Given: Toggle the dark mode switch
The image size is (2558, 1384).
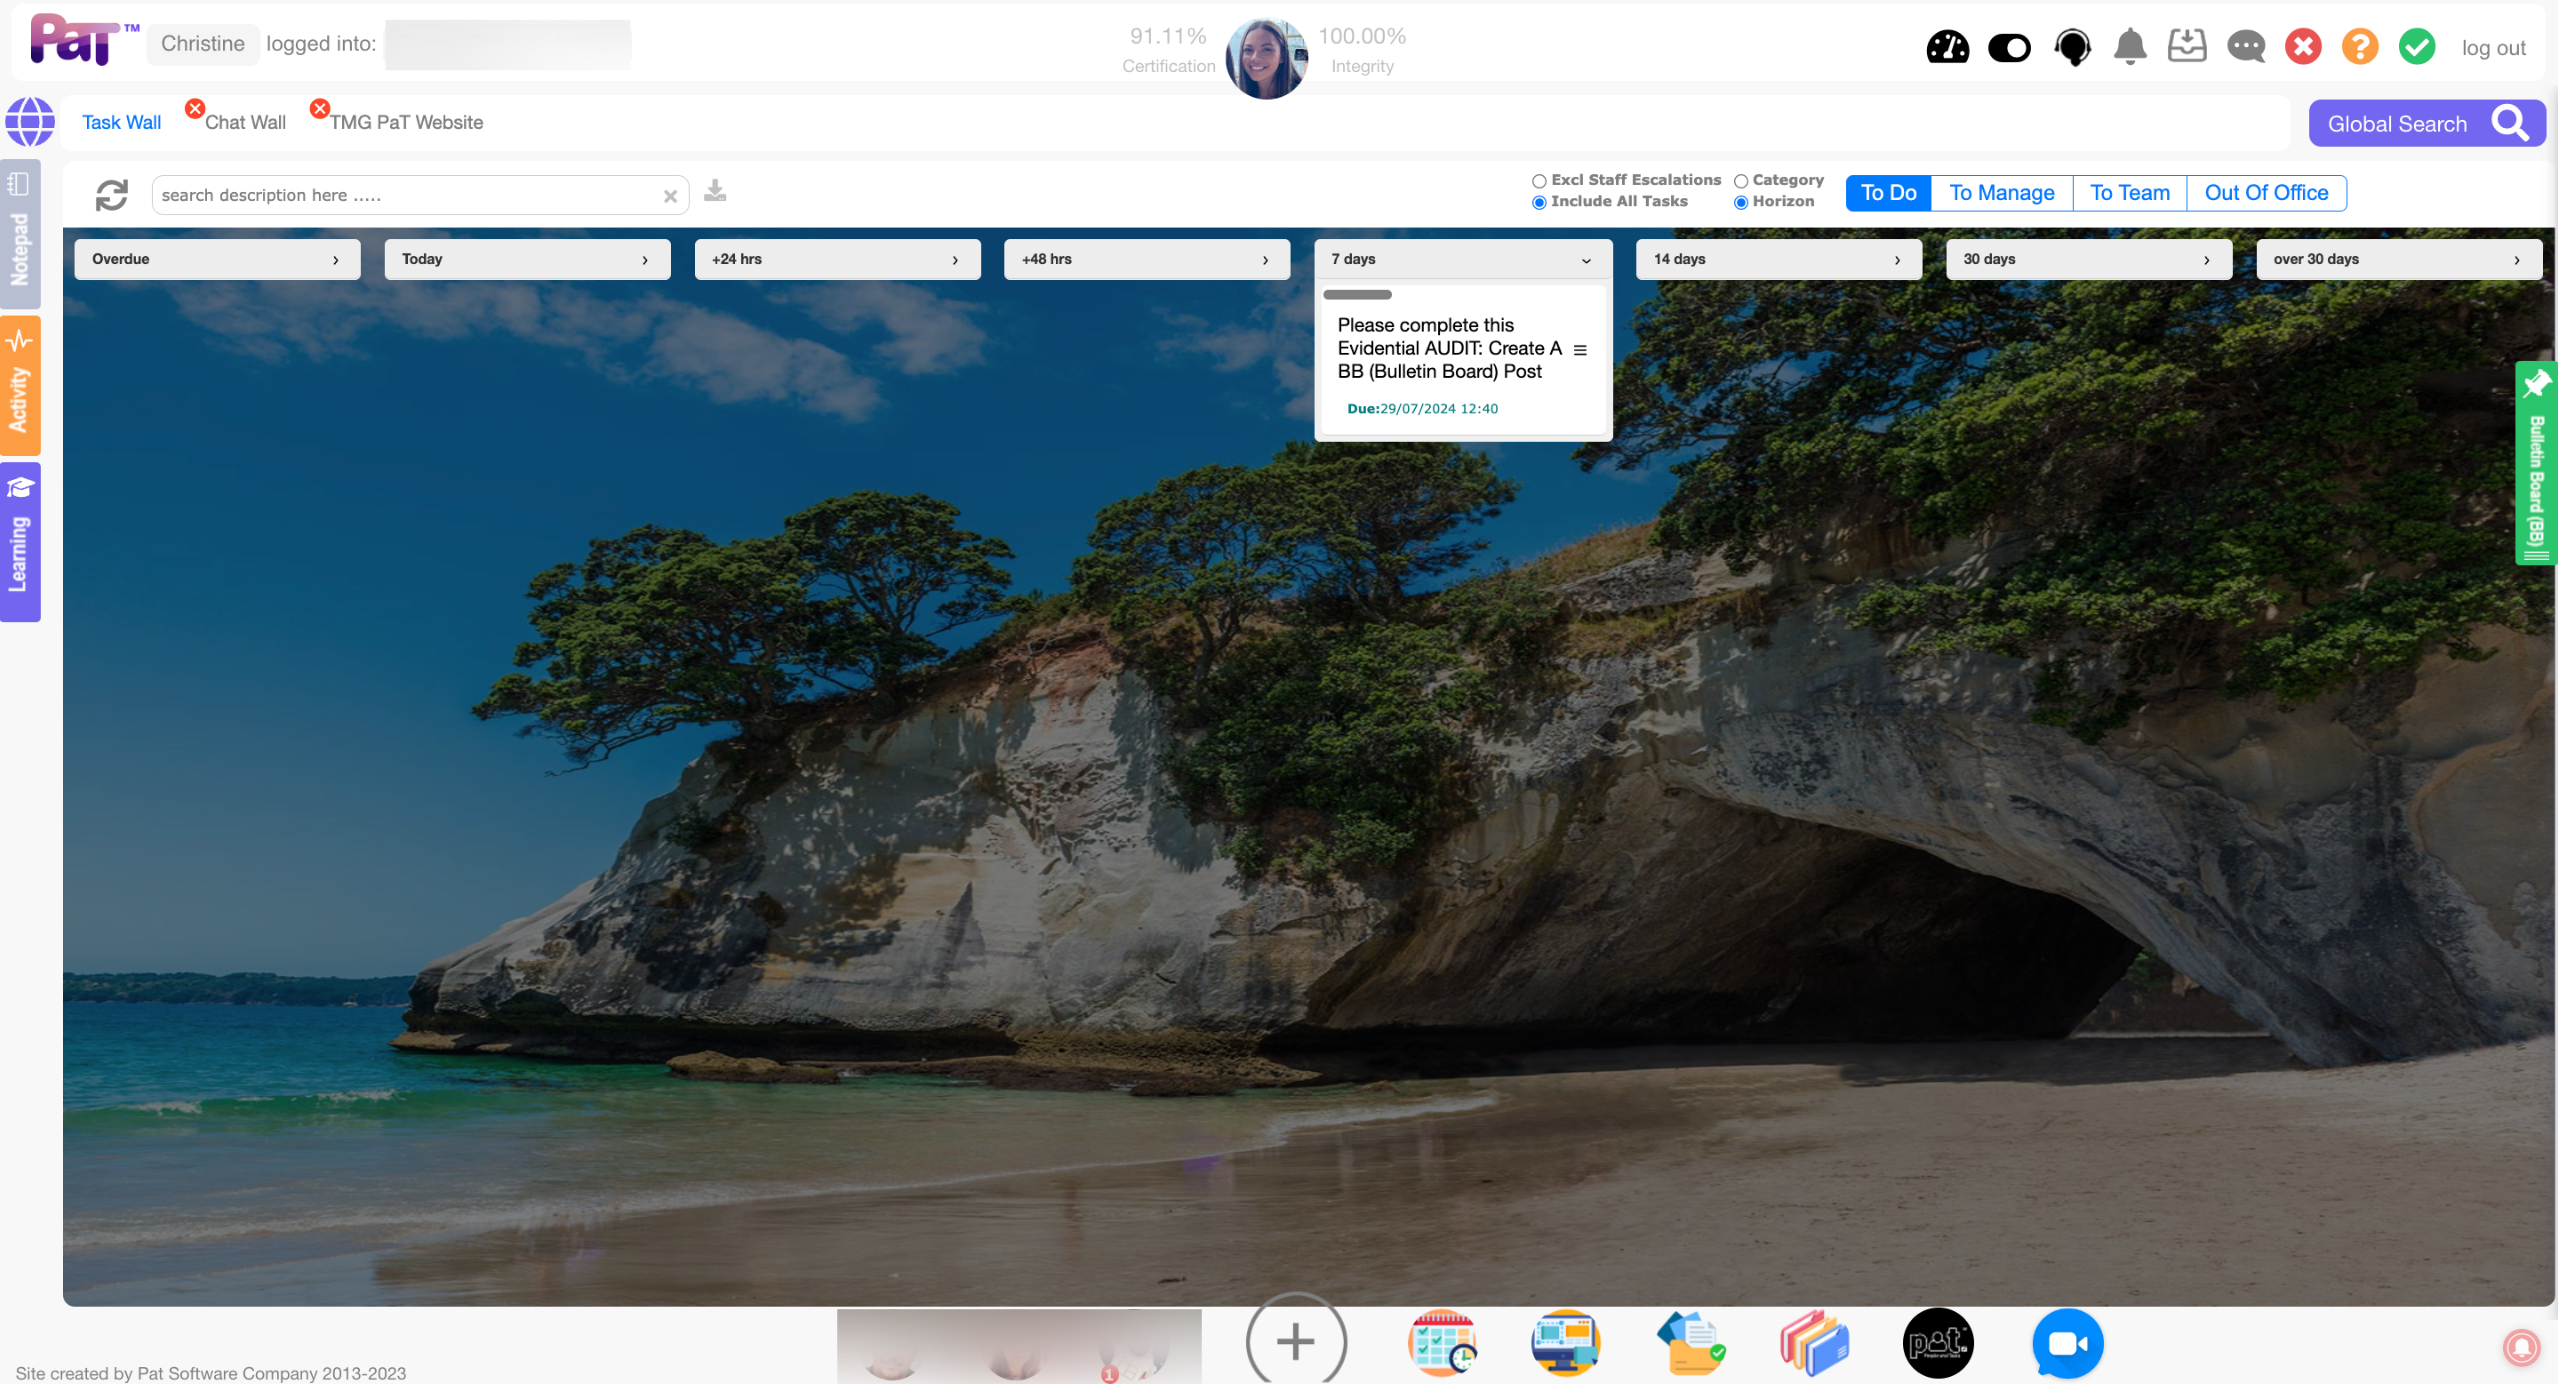Looking at the screenshot, I should [x=2009, y=47].
